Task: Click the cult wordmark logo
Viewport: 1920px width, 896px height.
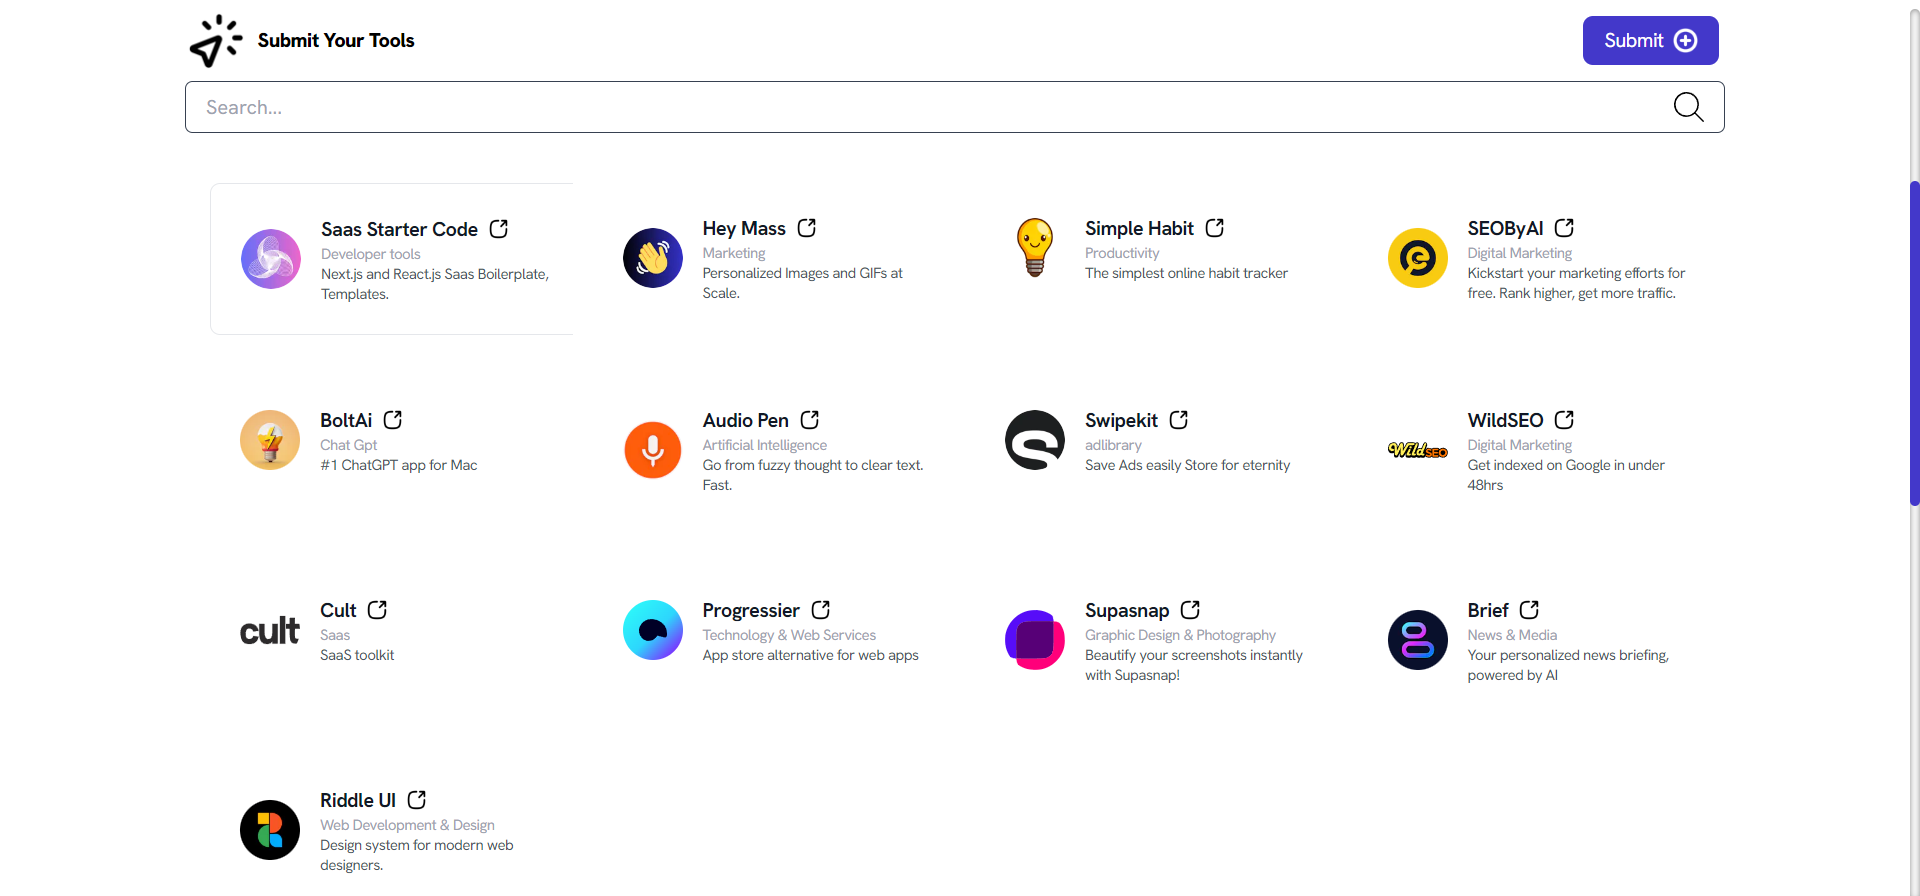Action: (x=270, y=631)
